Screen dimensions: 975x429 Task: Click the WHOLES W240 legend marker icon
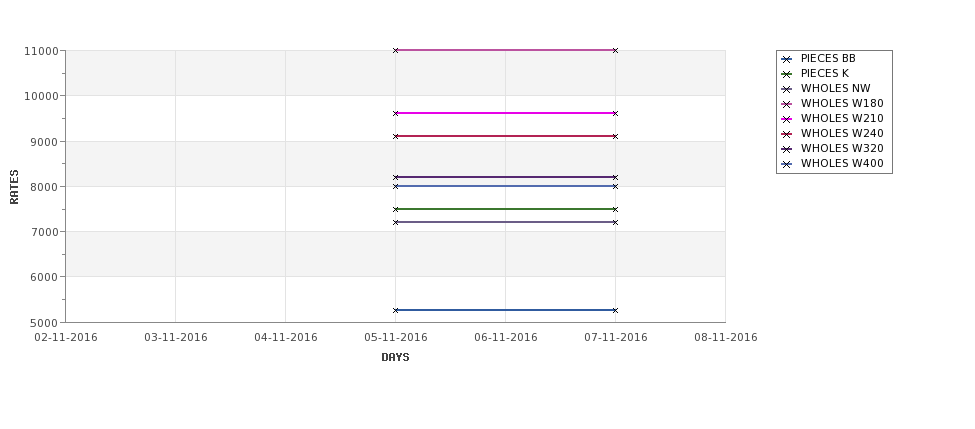point(787,134)
